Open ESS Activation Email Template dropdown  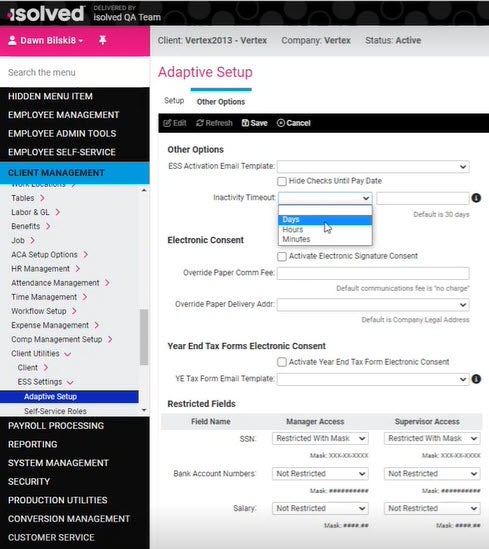pyautogui.click(x=373, y=167)
